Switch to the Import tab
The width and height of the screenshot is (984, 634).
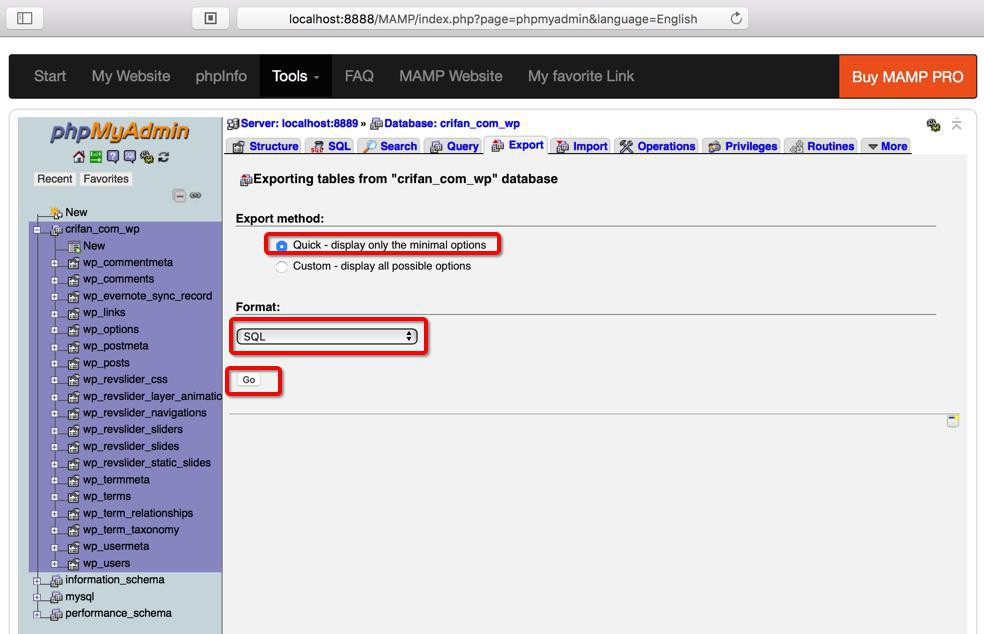pos(582,146)
